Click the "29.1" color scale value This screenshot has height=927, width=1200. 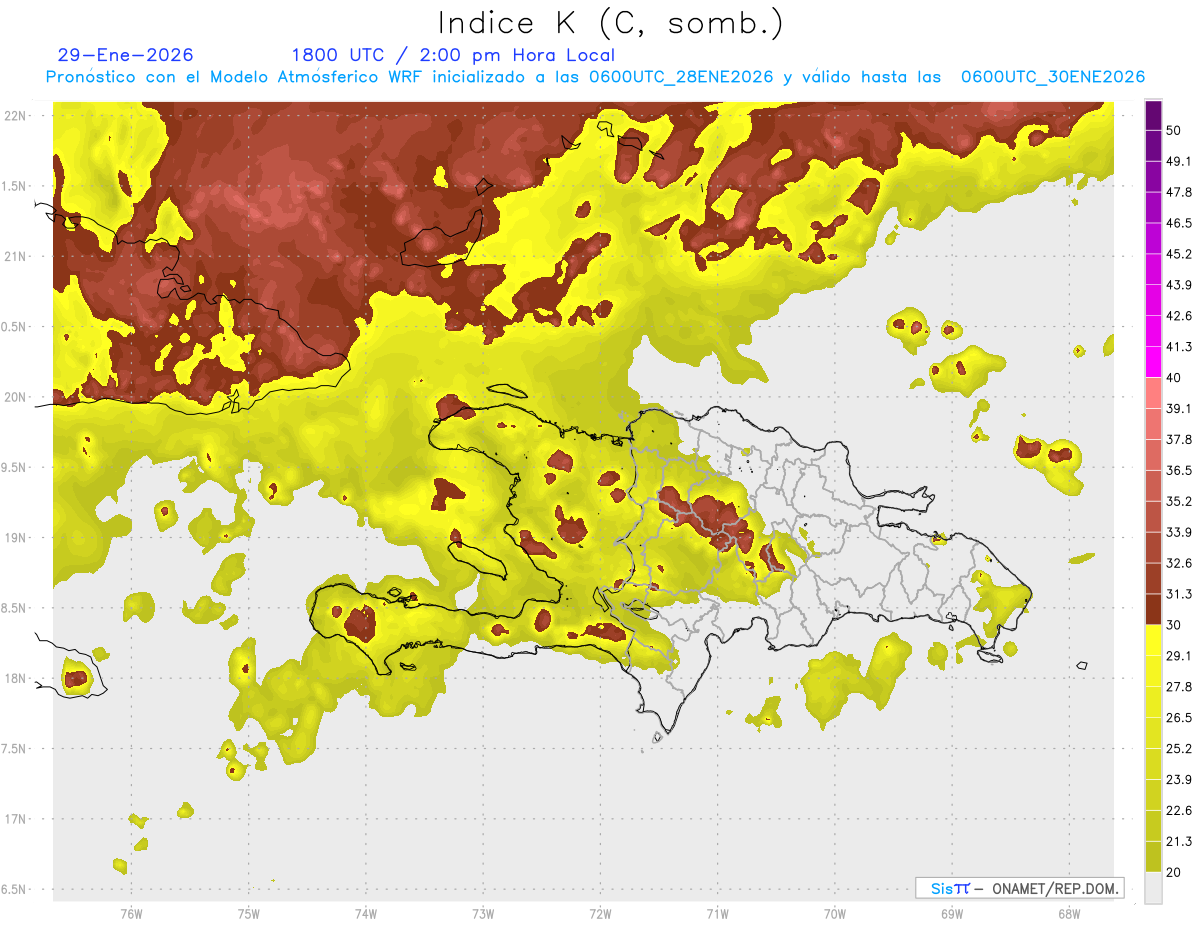point(1179,656)
